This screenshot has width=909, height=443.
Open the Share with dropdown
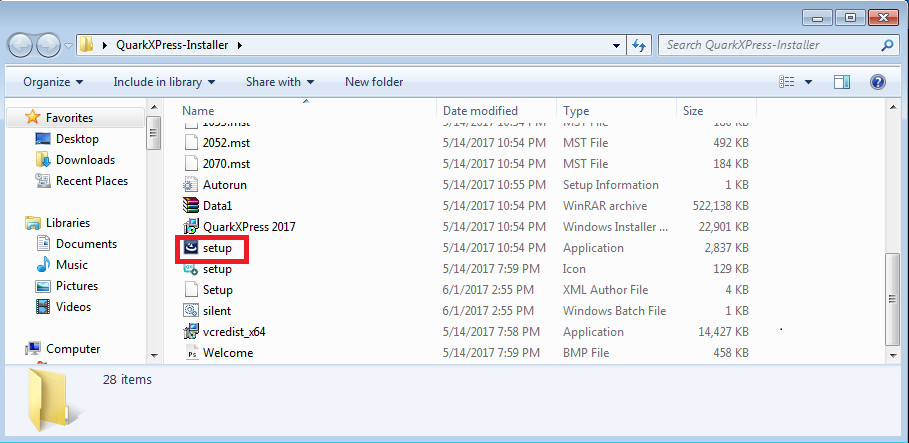(280, 82)
